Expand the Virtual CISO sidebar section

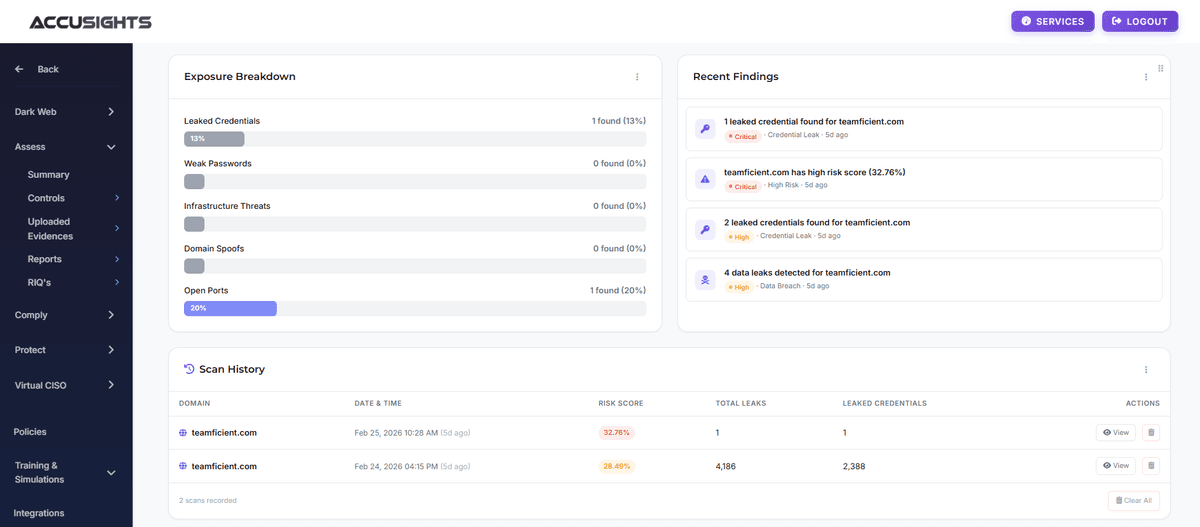point(111,385)
